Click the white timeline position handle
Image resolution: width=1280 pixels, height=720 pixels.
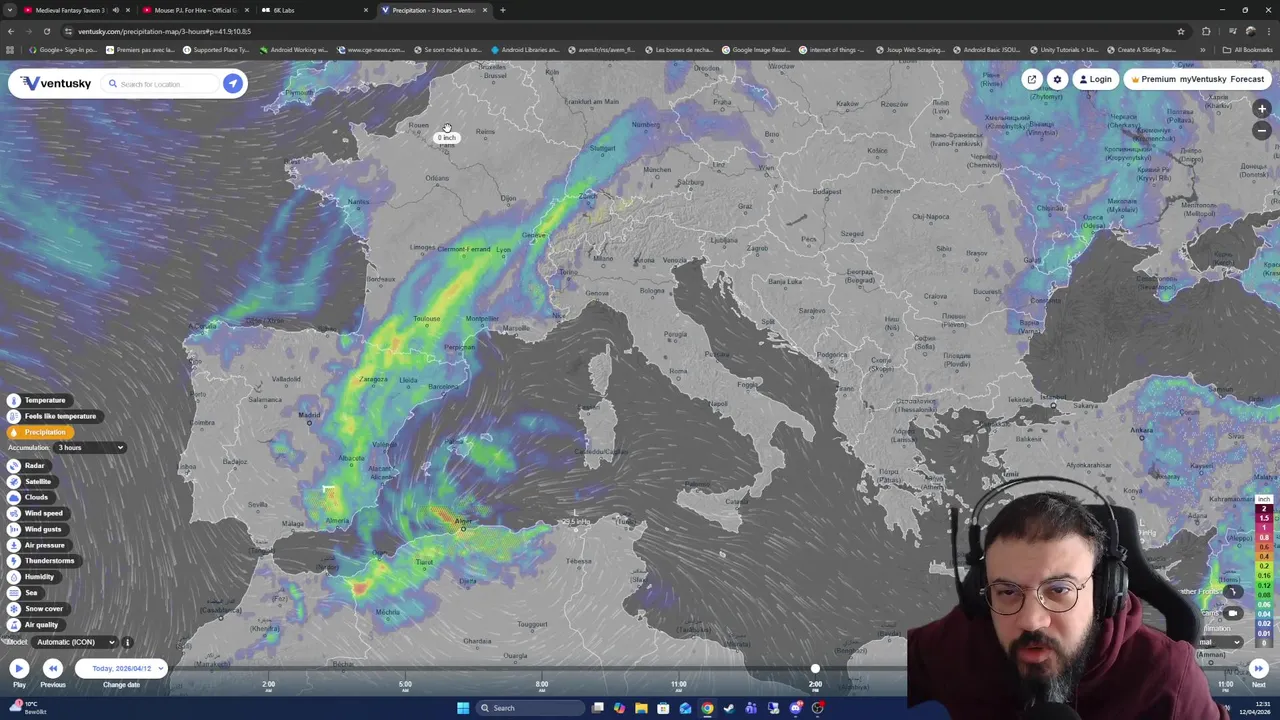point(815,668)
